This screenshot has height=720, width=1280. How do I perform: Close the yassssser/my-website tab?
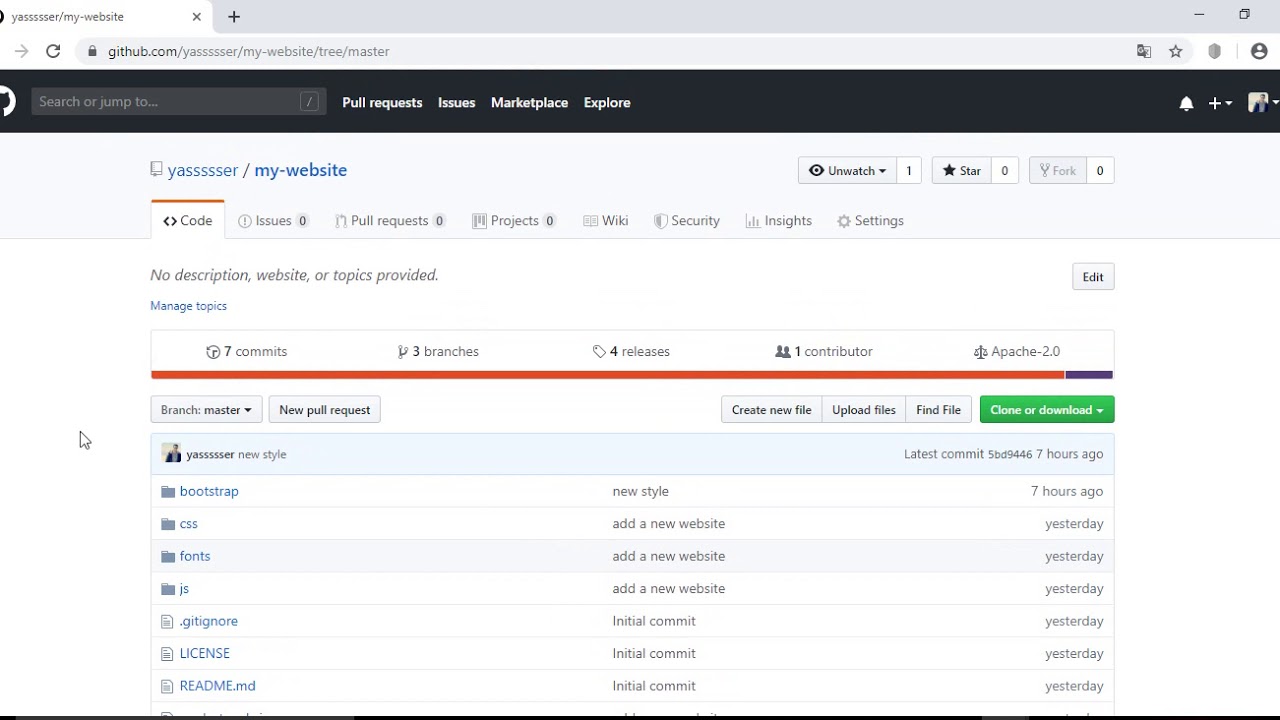196,16
